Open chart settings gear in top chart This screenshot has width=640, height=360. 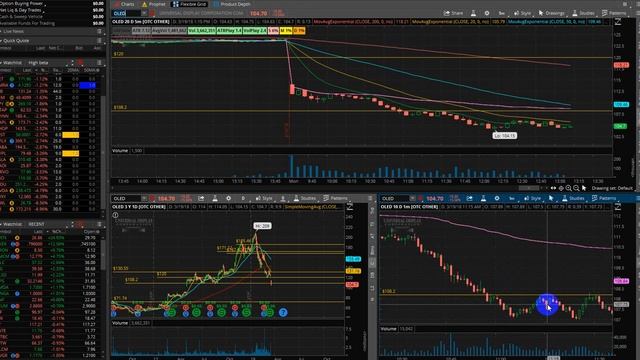[x=487, y=13]
